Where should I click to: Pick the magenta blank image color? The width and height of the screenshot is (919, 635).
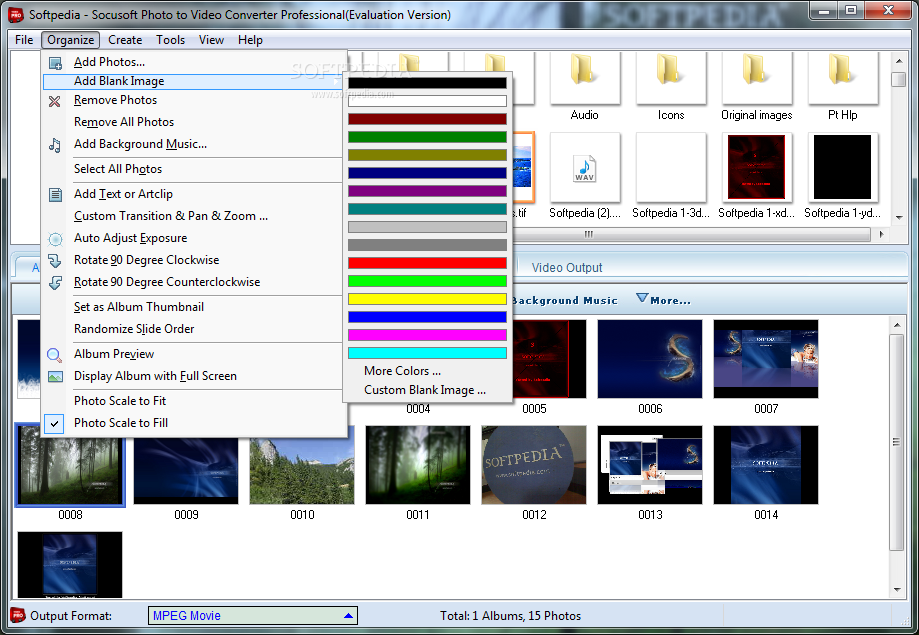[427, 335]
